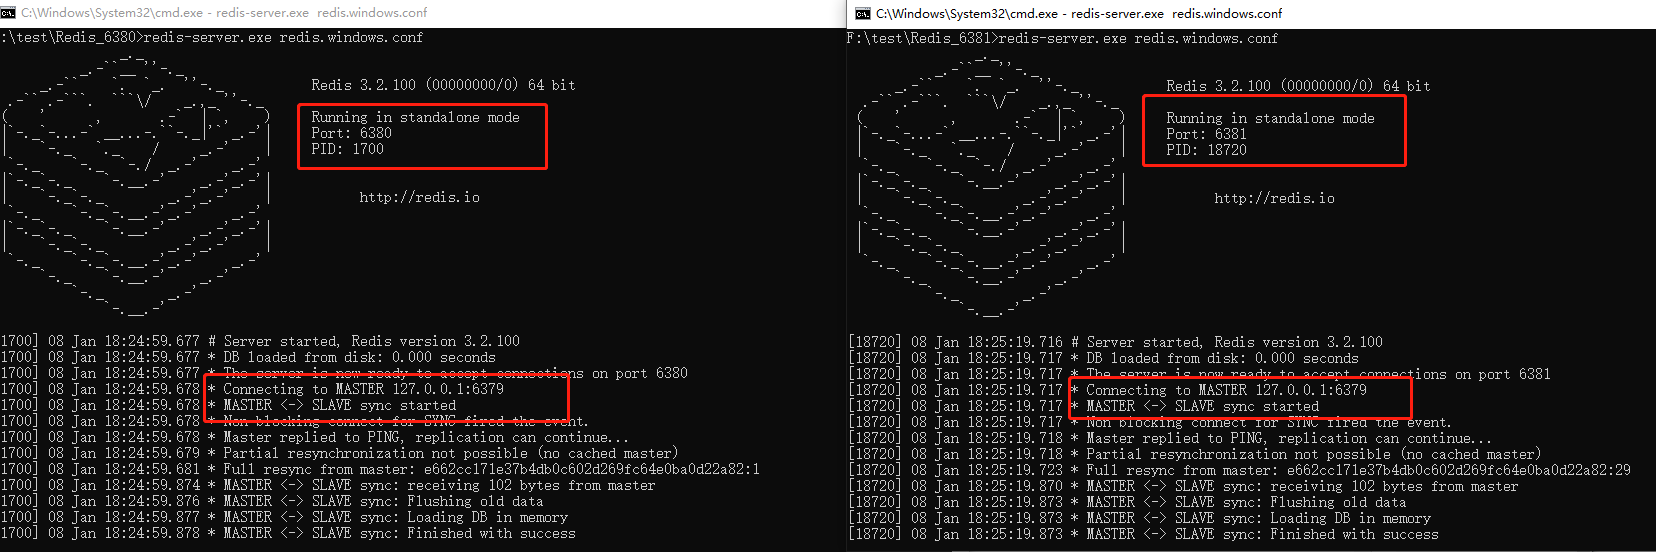Click 'Partial resynchronization not possible' in right window
The width and height of the screenshot is (1656, 552).
coord(1195,455)
